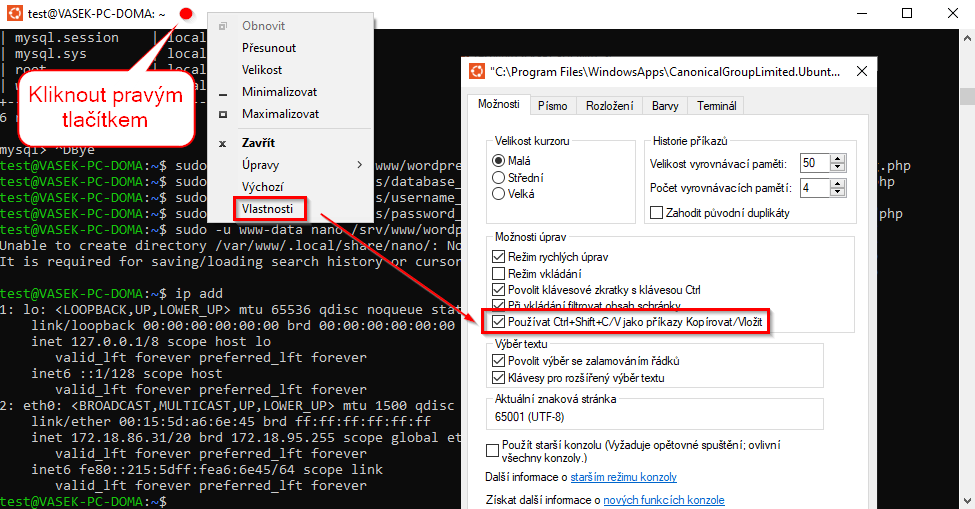Click the 'ip add' command text
Viewport: 975px width, 509px height.
pyautogui.click(x=198, y=293)
